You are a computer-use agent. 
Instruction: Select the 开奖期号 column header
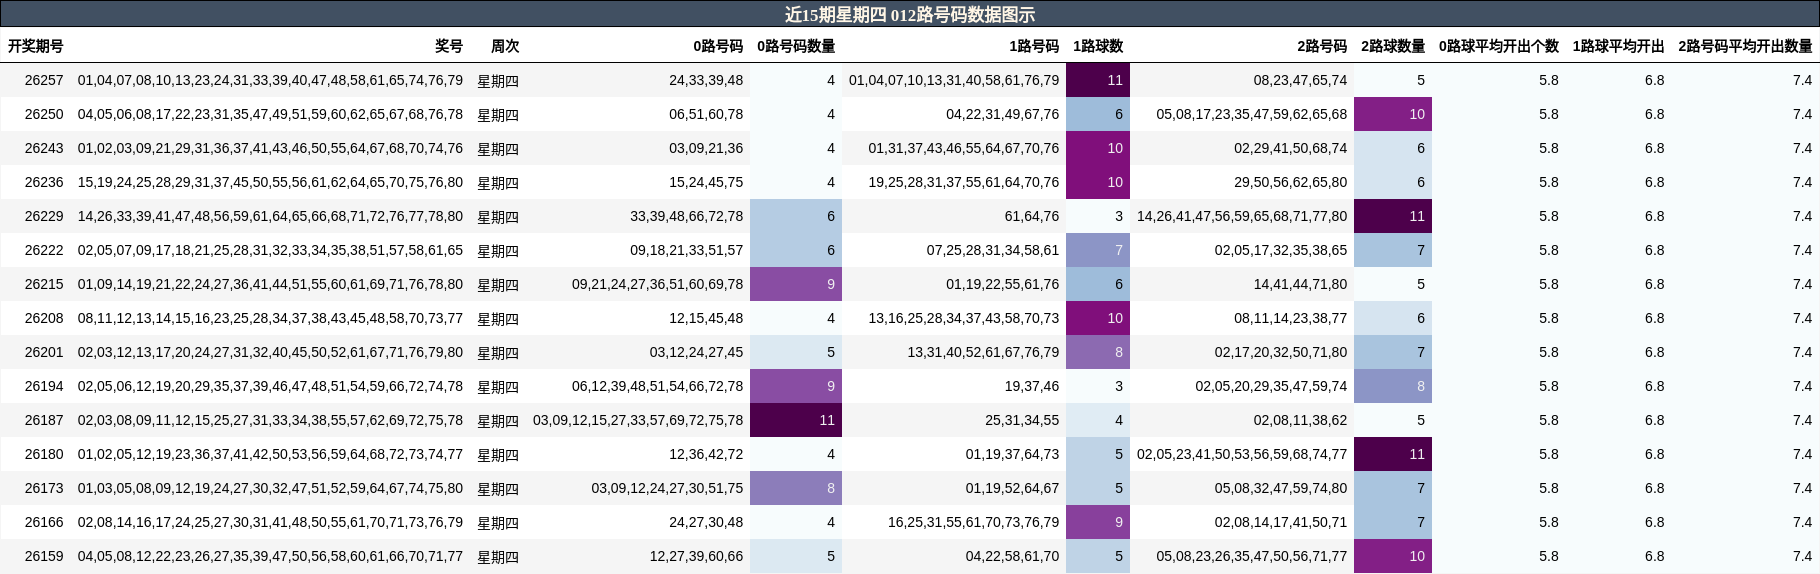coord(36,46)
